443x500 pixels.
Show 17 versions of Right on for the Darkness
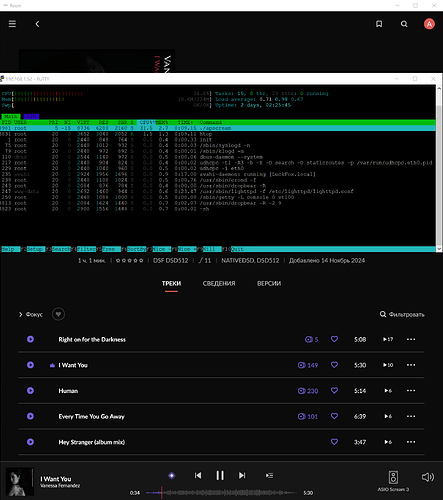pos(388,339)
